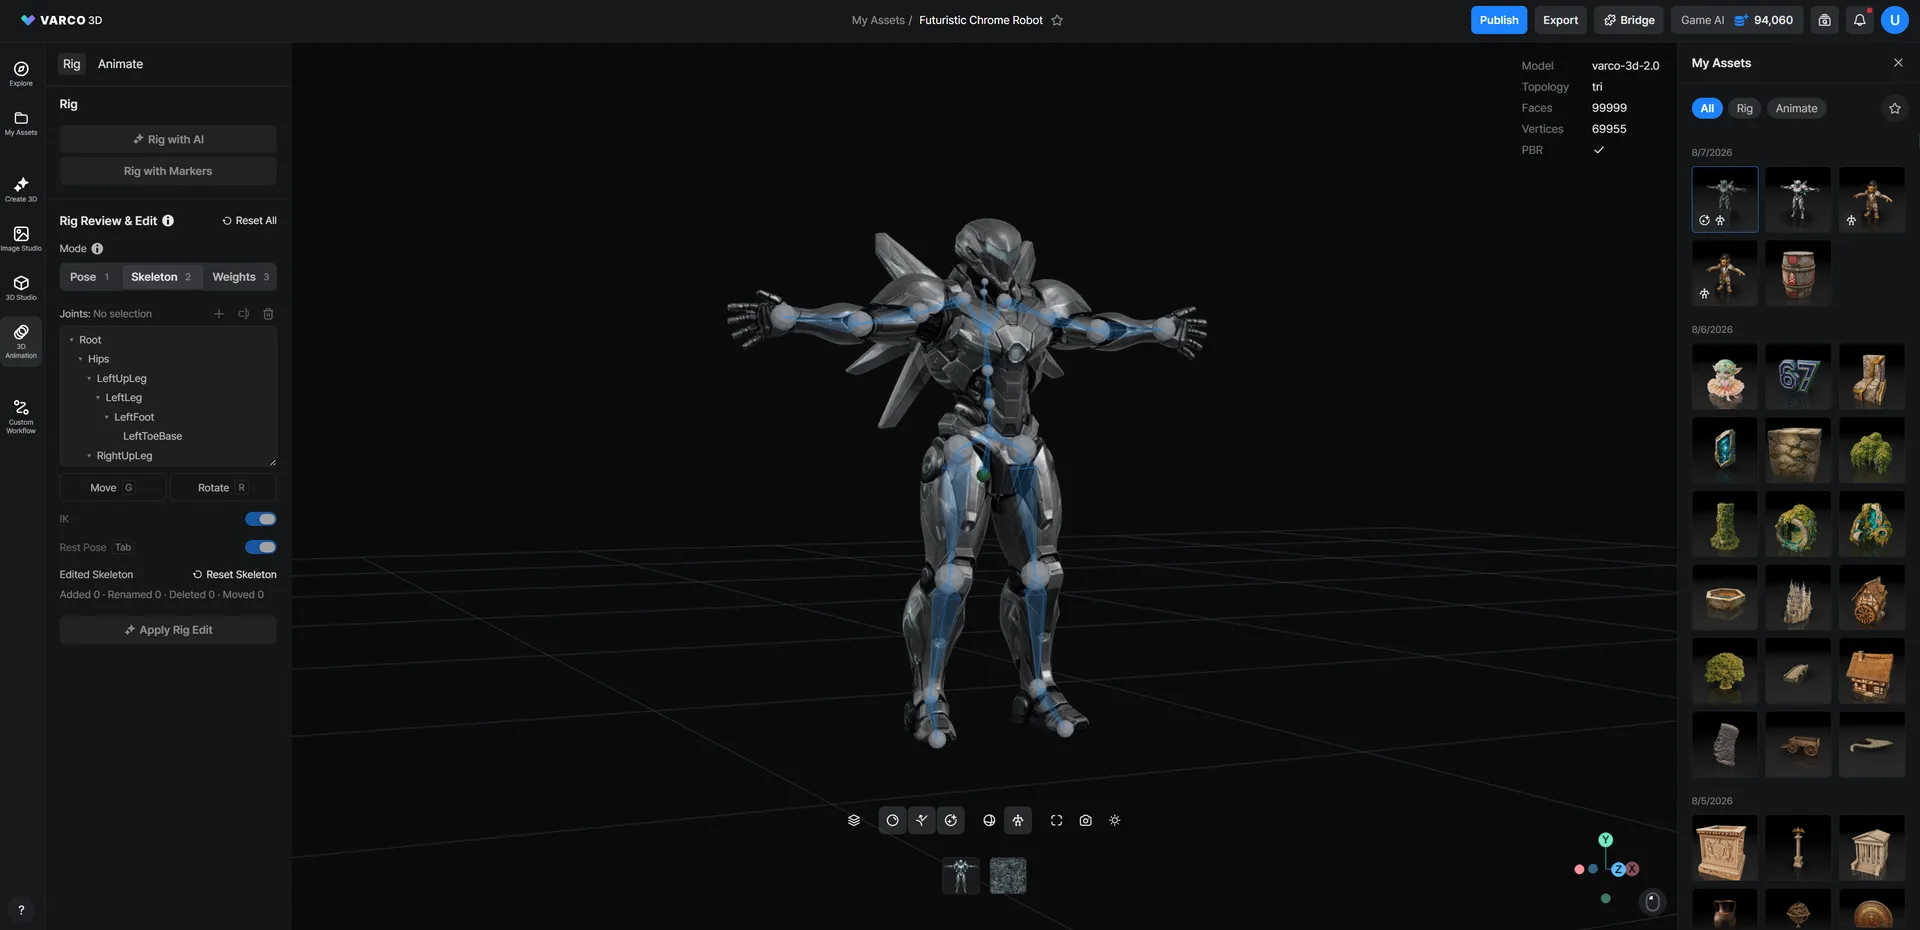Show only Animate assets in My Assets
This screenshot has height=930, width=1920.
(x=1796, y=108)
